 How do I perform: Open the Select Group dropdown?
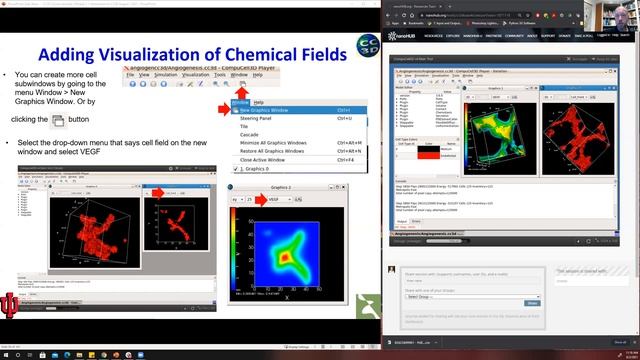coord(473,297)
